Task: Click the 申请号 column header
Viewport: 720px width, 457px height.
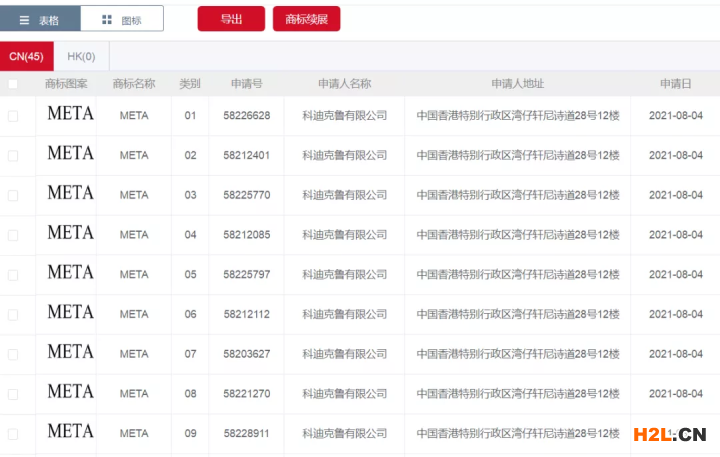Action: click(247, 84)
